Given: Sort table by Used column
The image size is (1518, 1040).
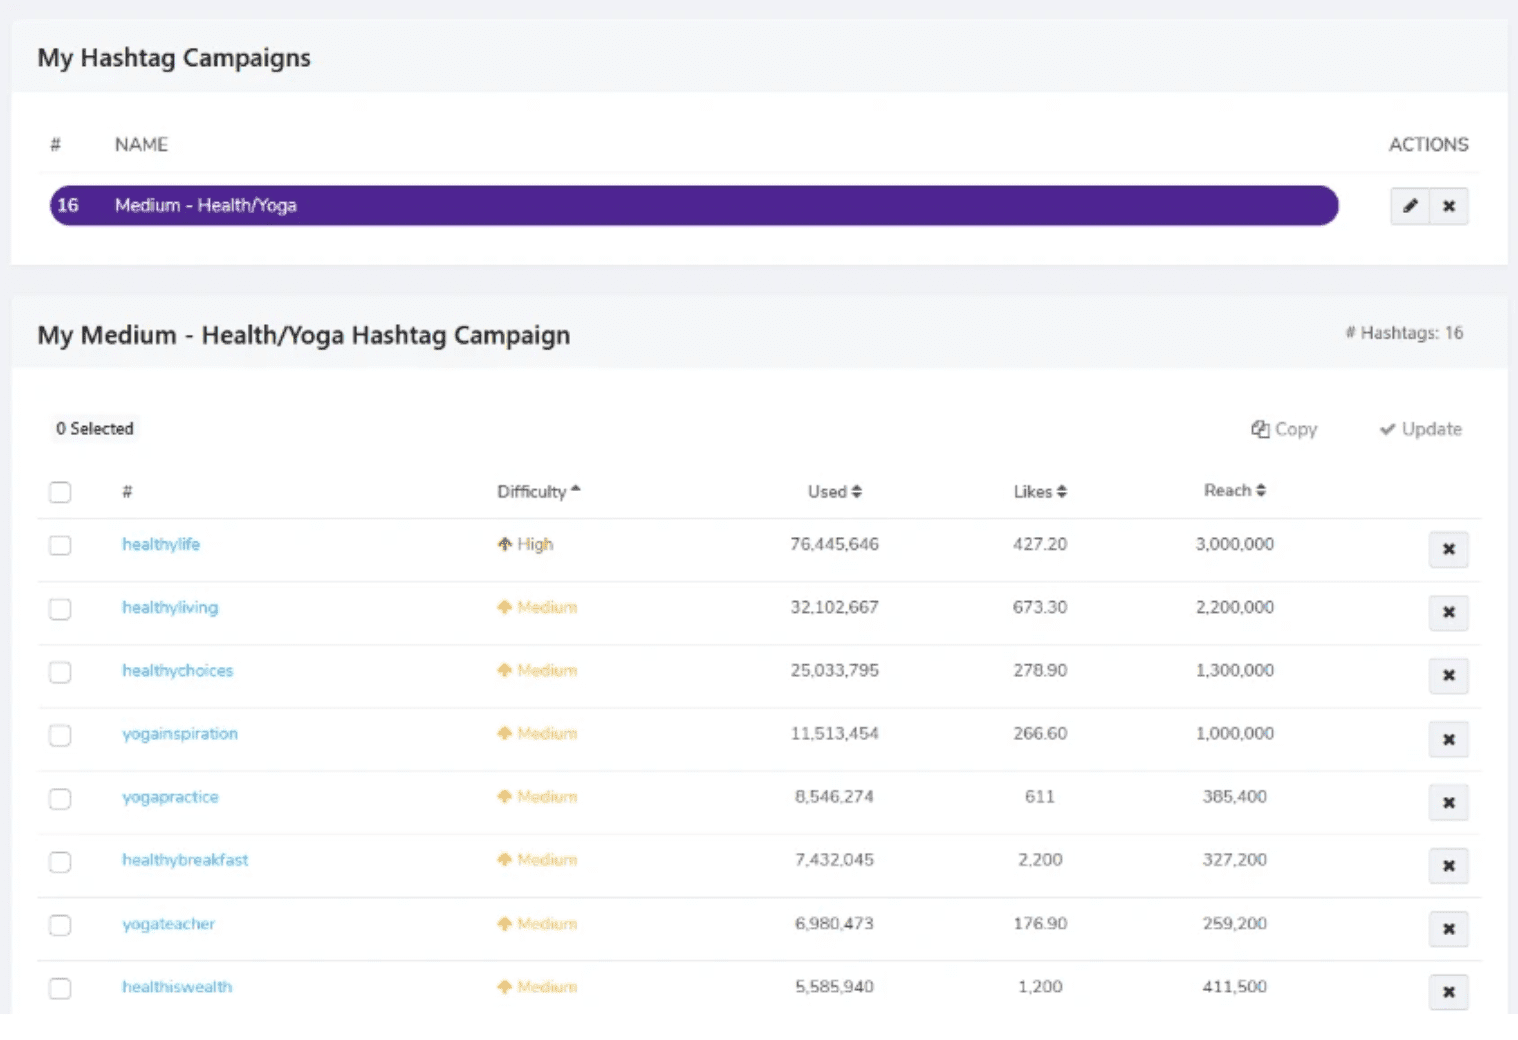Looking at the screenshot, I should [835, 491].
